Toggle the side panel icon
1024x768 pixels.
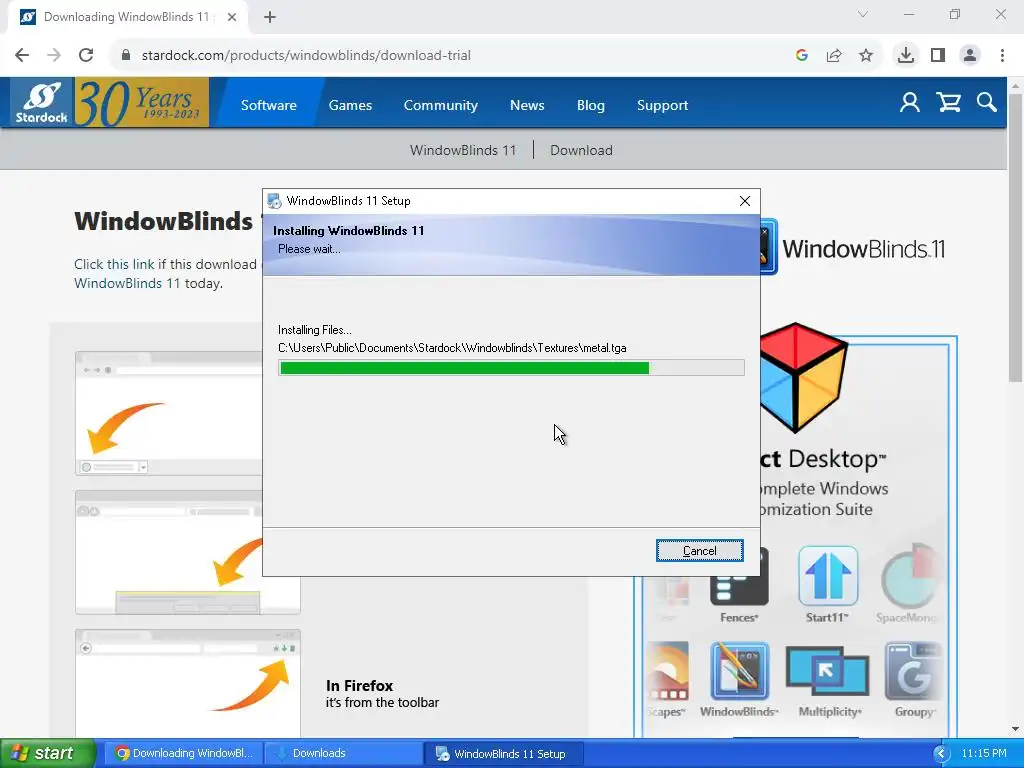coord(938,56)
